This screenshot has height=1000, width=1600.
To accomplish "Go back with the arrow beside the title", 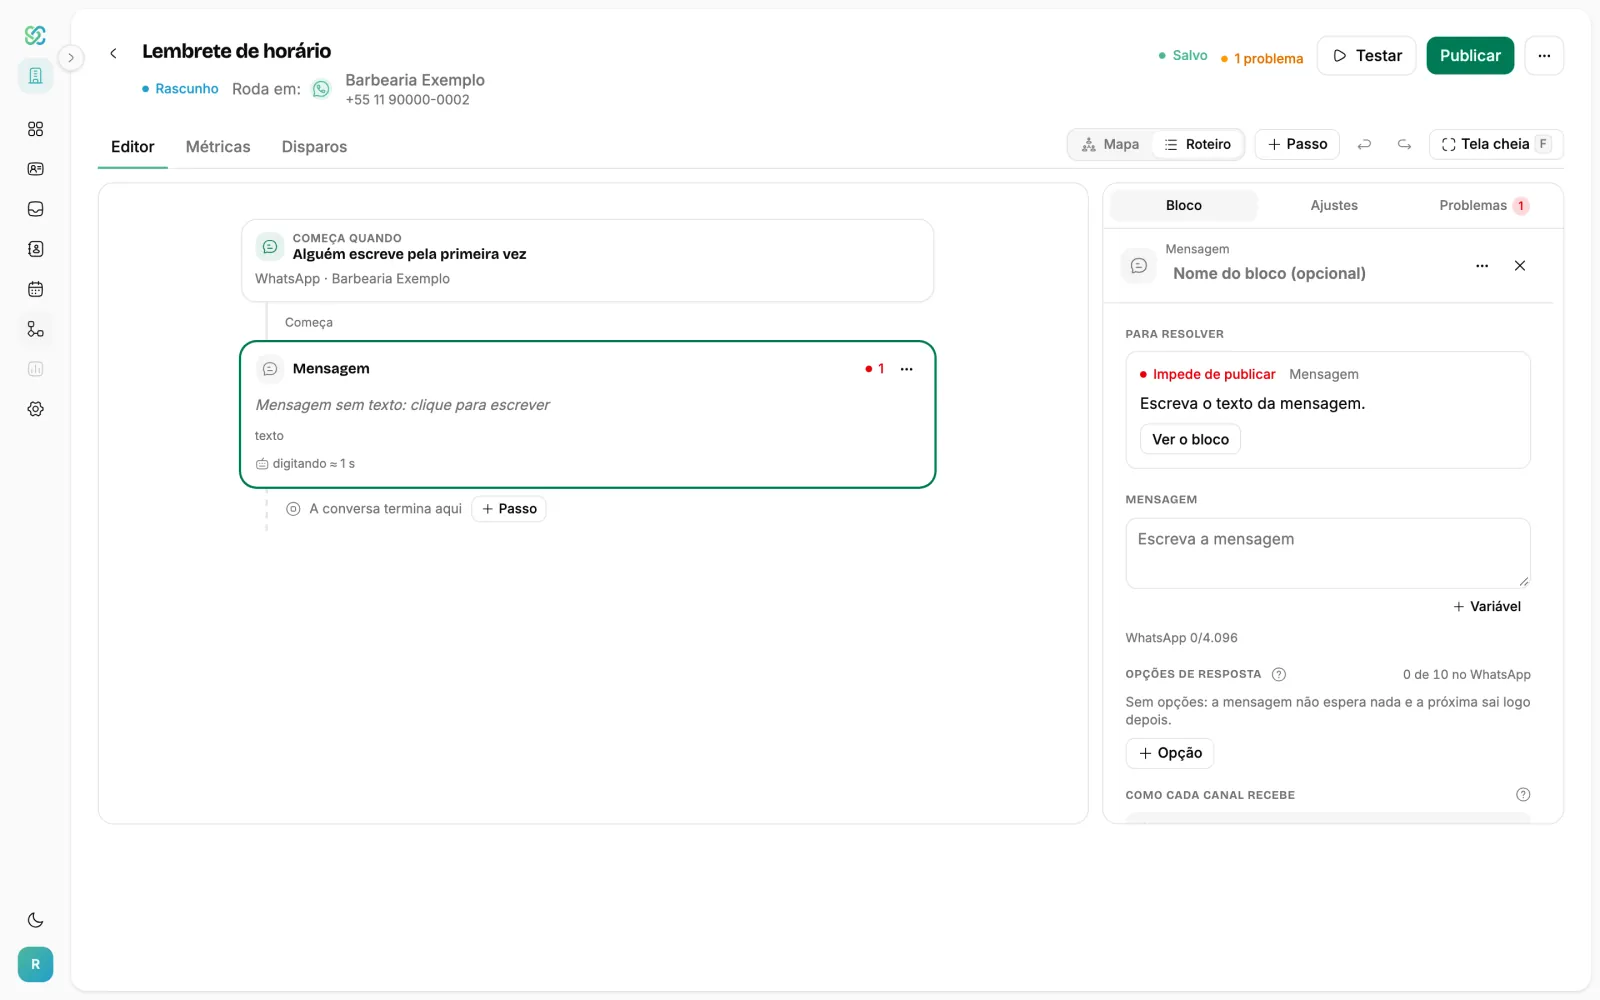I will [x=113, y=53].
